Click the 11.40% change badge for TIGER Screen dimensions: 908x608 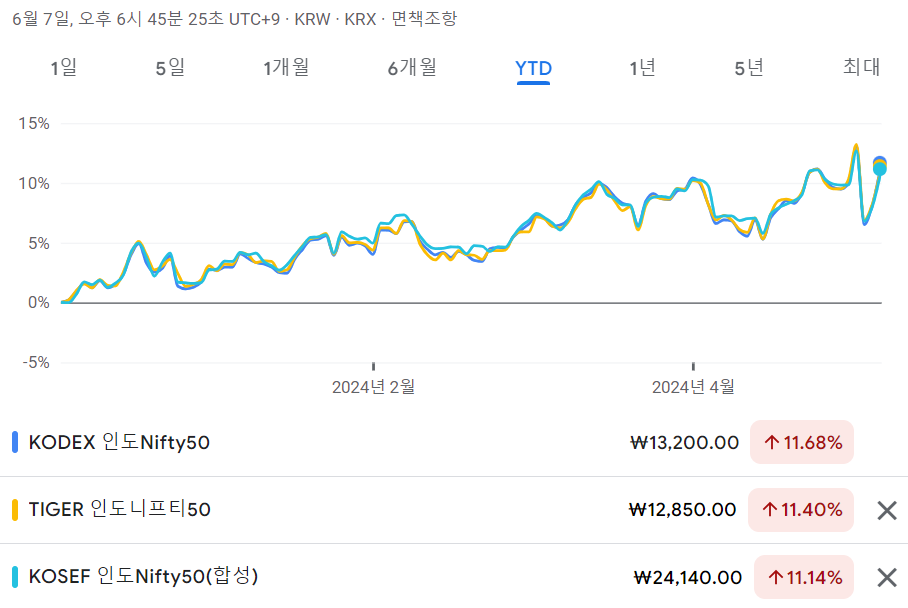pyautogui.click(x=801, y=510)
